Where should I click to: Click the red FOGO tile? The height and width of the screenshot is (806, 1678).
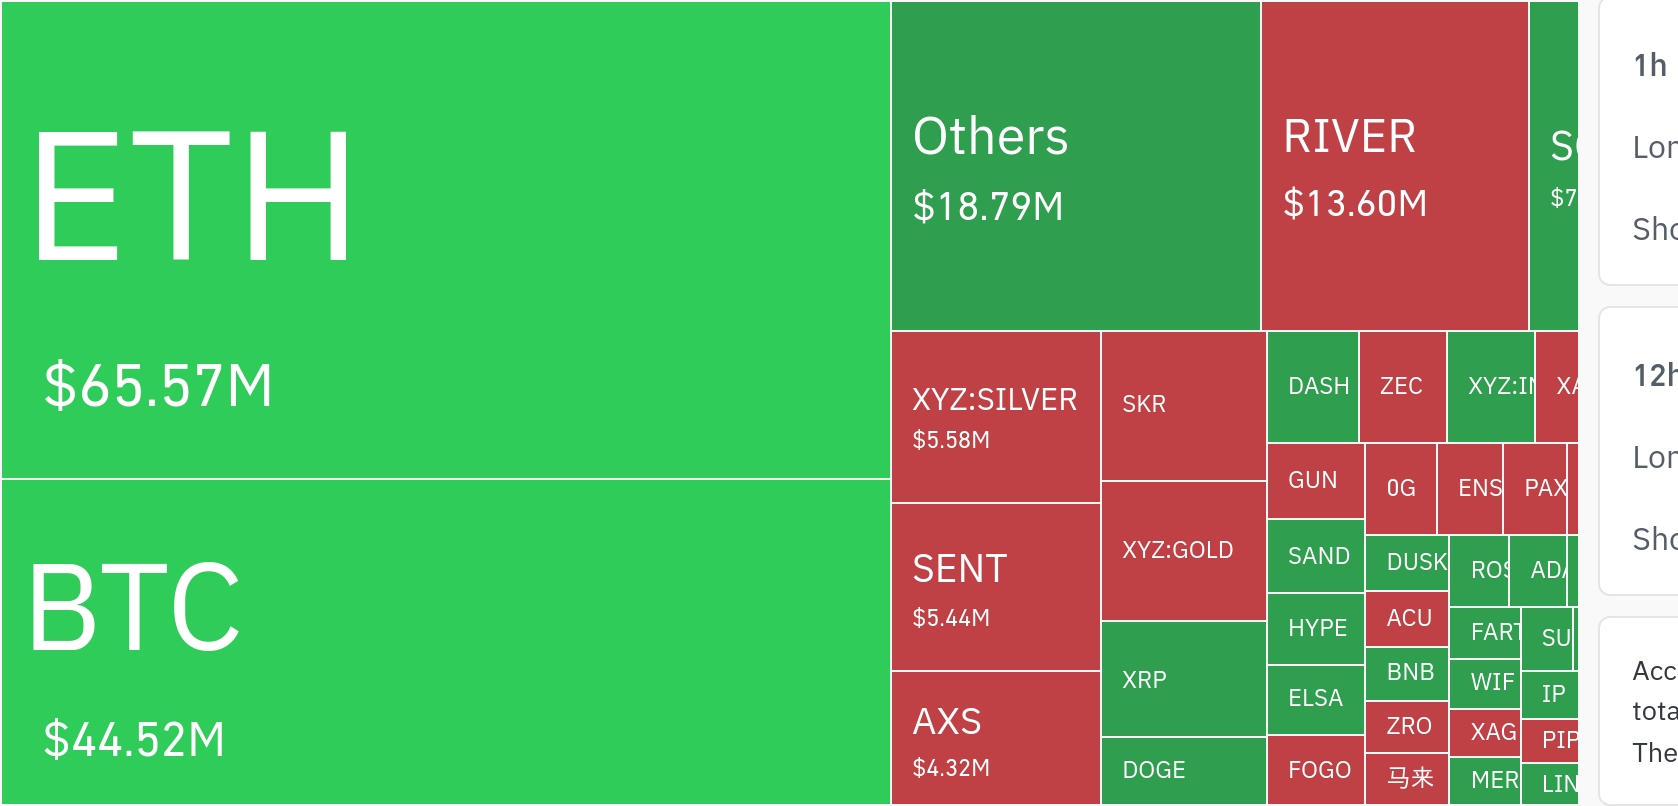click(1315, 770)
